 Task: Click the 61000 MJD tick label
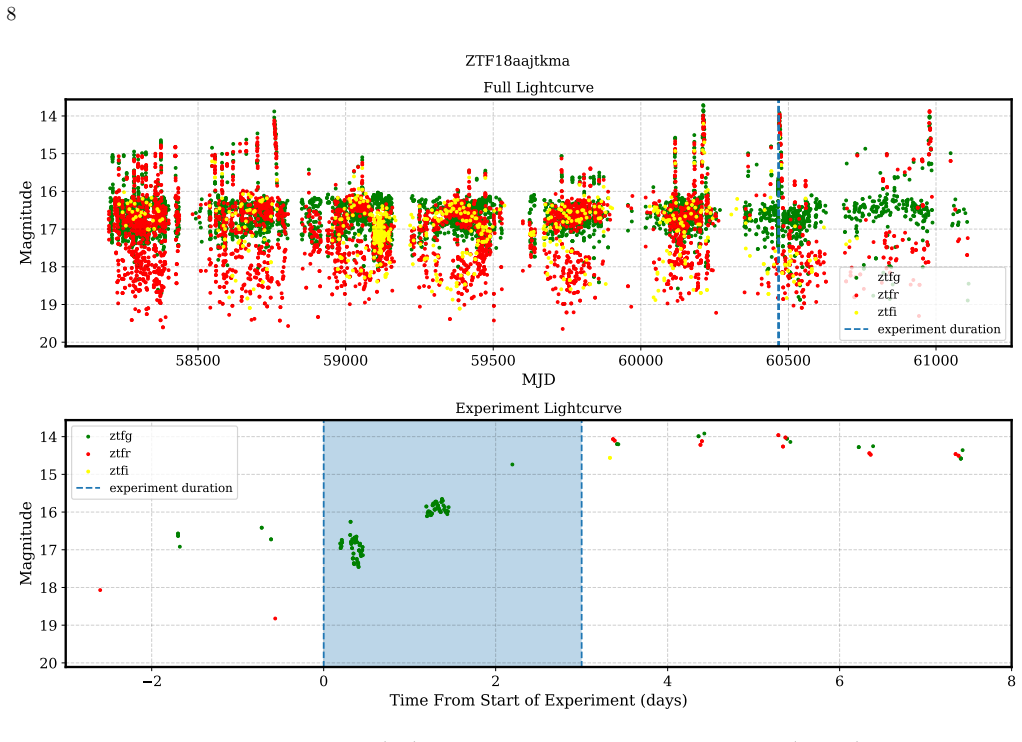[935, 361]
